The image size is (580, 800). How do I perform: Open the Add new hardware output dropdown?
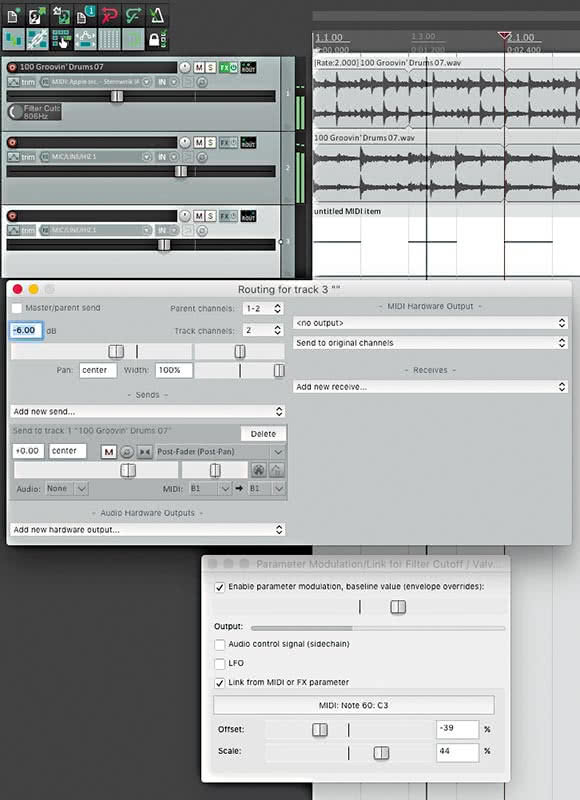(147, 530)
